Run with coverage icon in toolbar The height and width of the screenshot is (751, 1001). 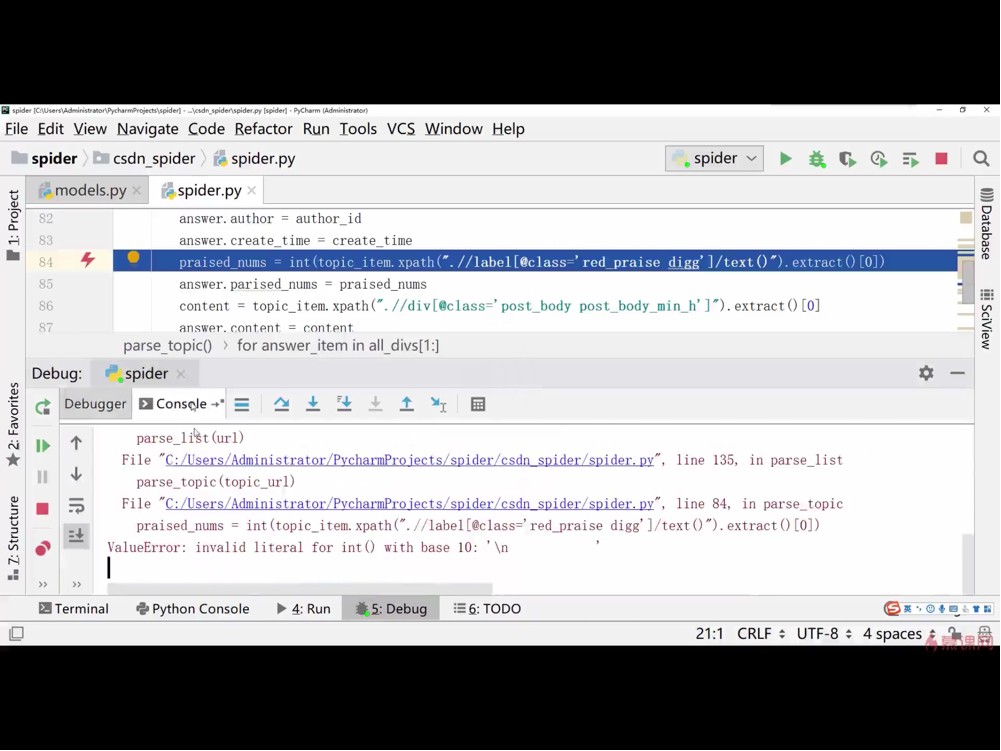click(847, 159)
